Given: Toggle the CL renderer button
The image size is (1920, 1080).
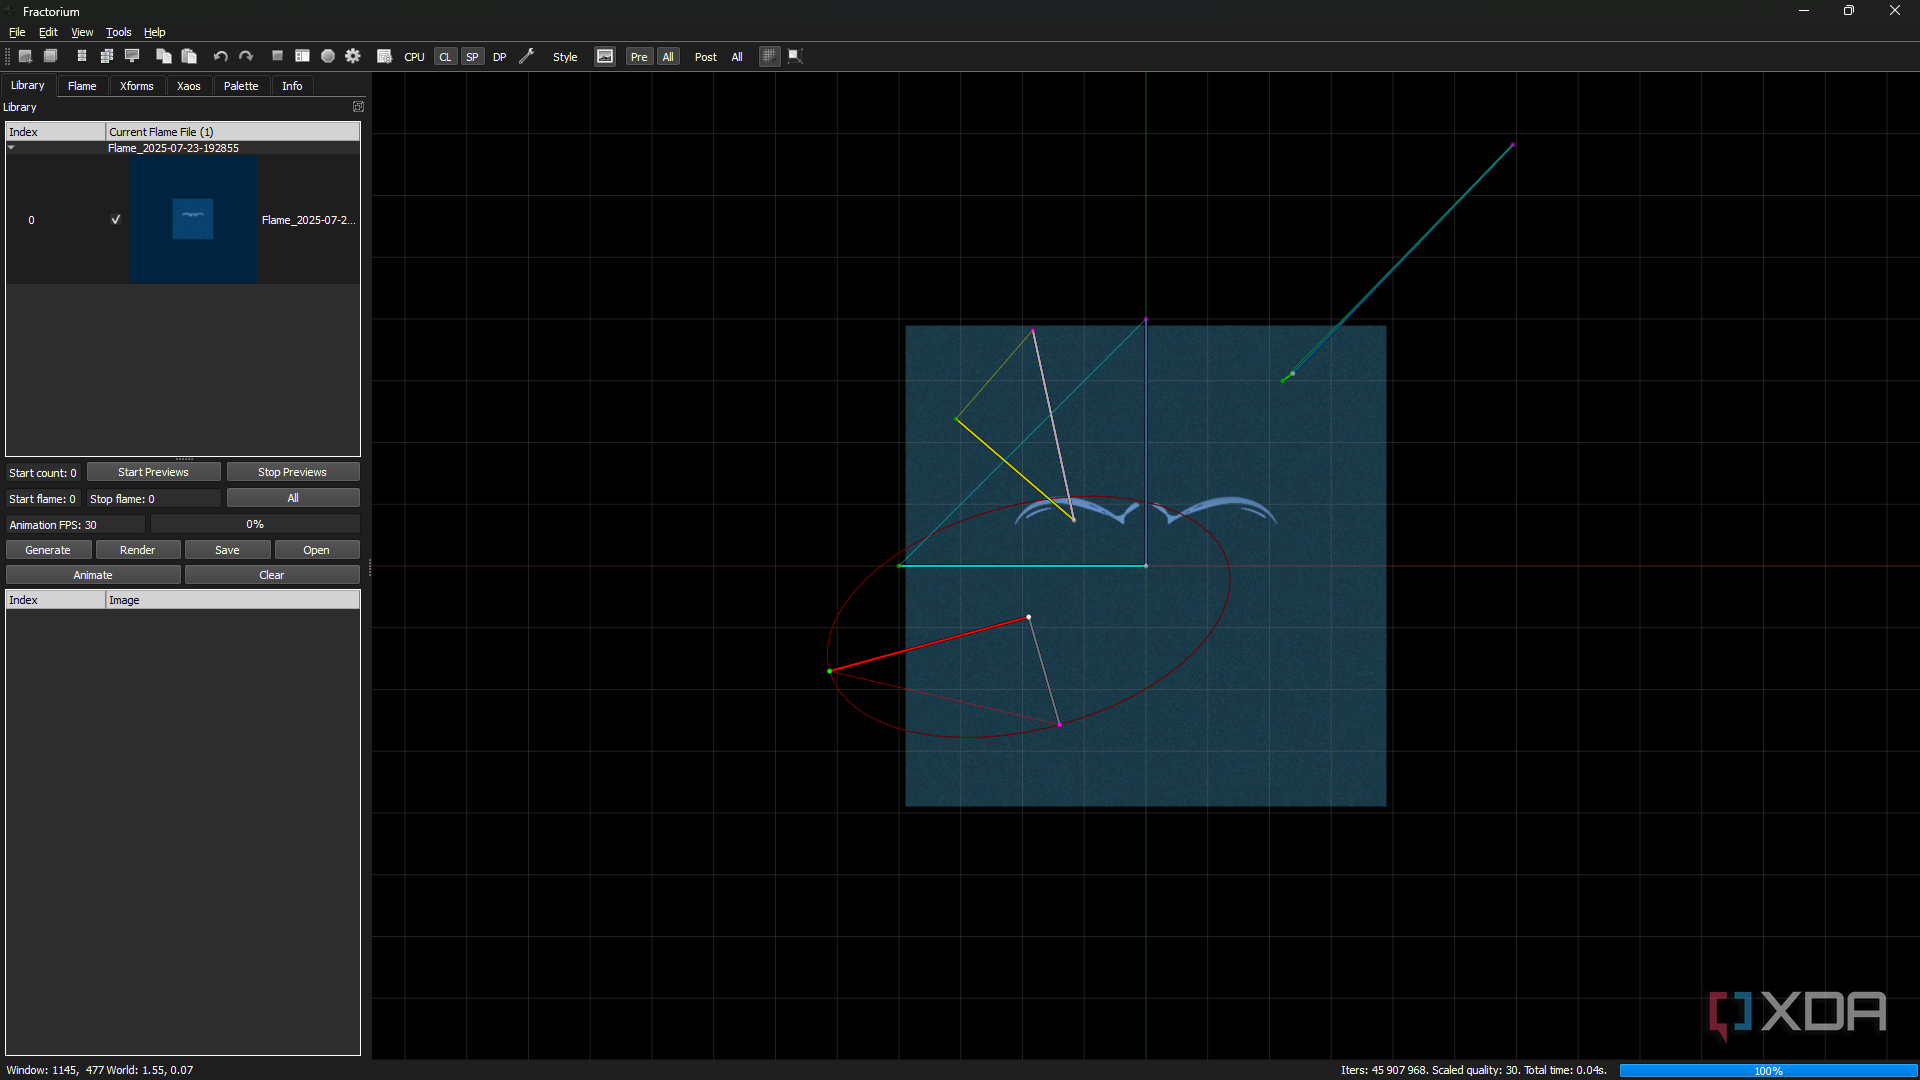Looking at the screenshot, I should tap(445, 57).
